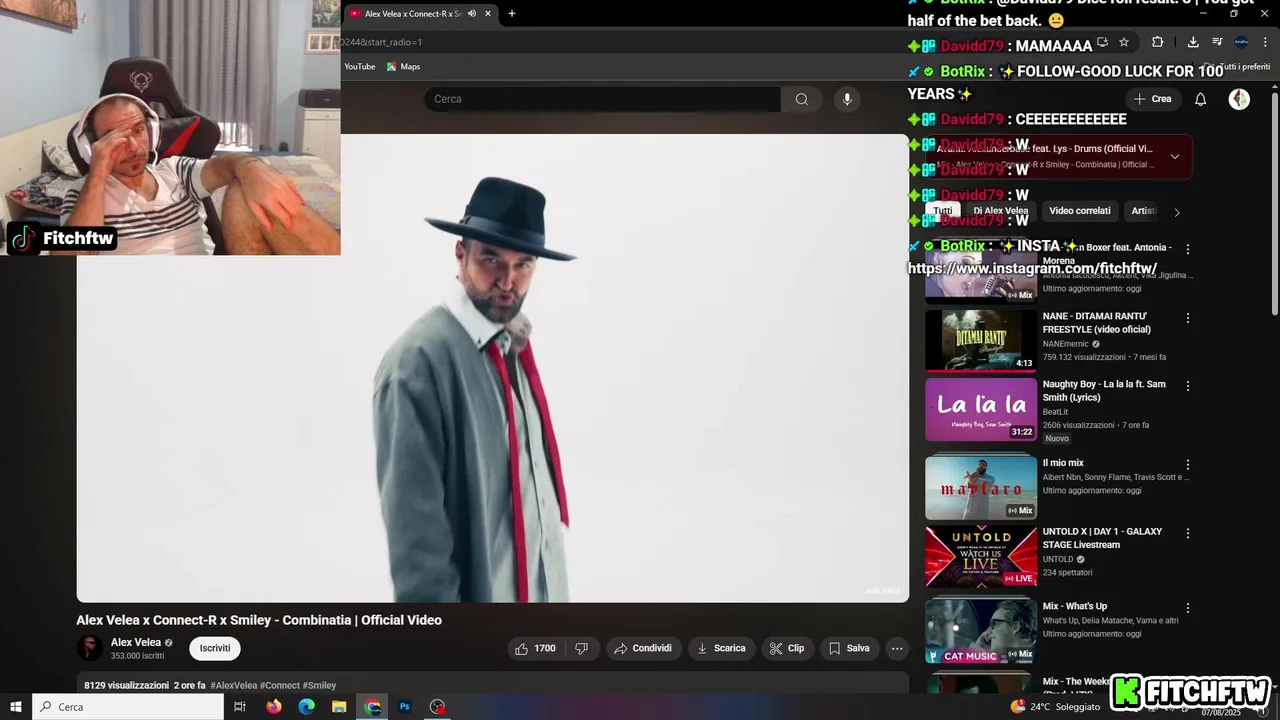1280x720 pixels.
Task: Expand the playlist queue panel chevron
Action: pyautogui.click(x=1175, y=157)
